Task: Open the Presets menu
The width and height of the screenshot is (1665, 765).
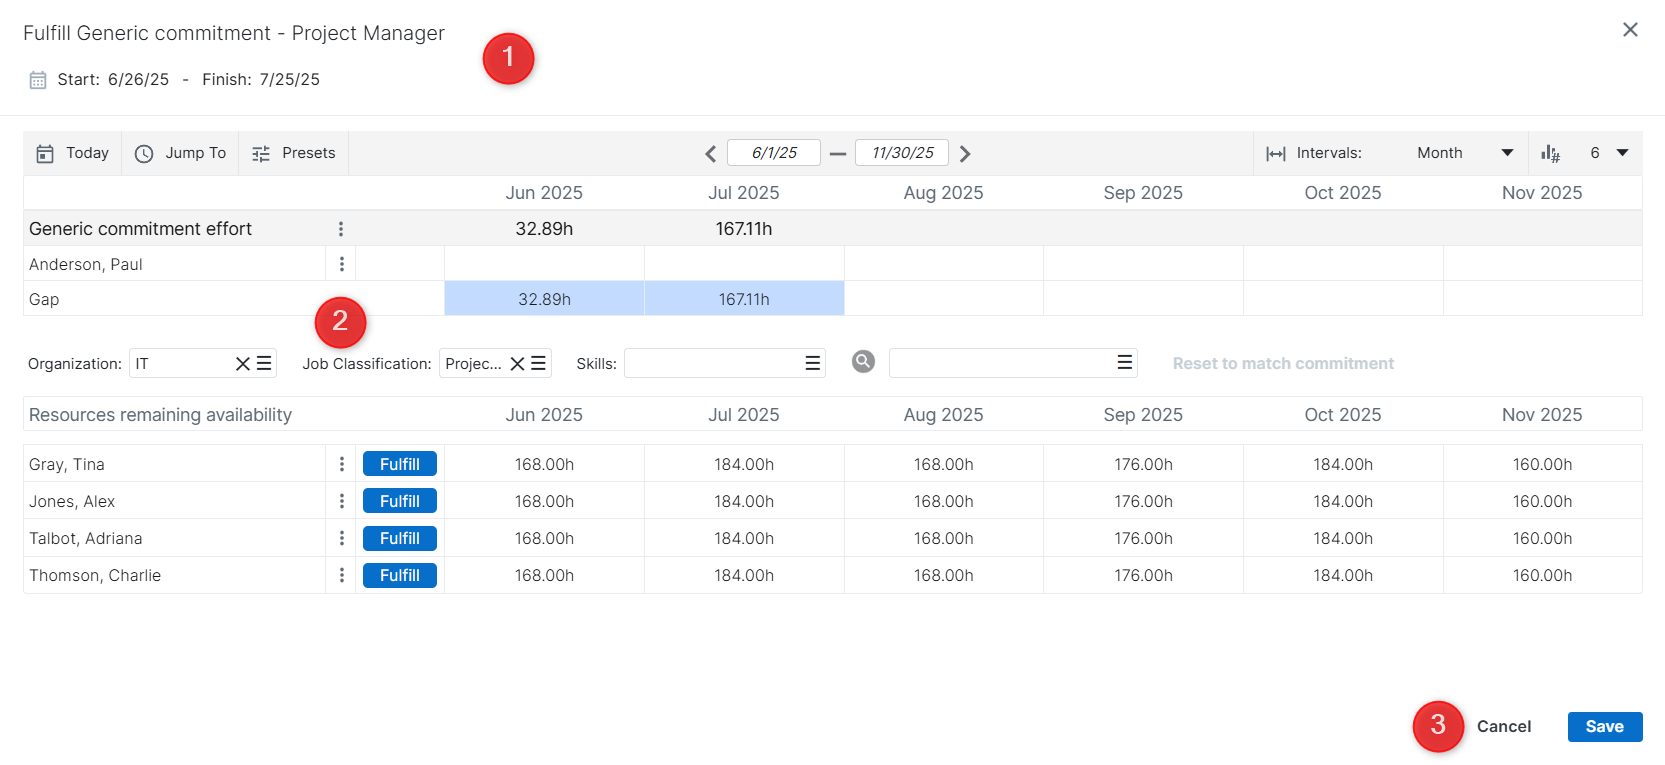Action: point(294,153)
